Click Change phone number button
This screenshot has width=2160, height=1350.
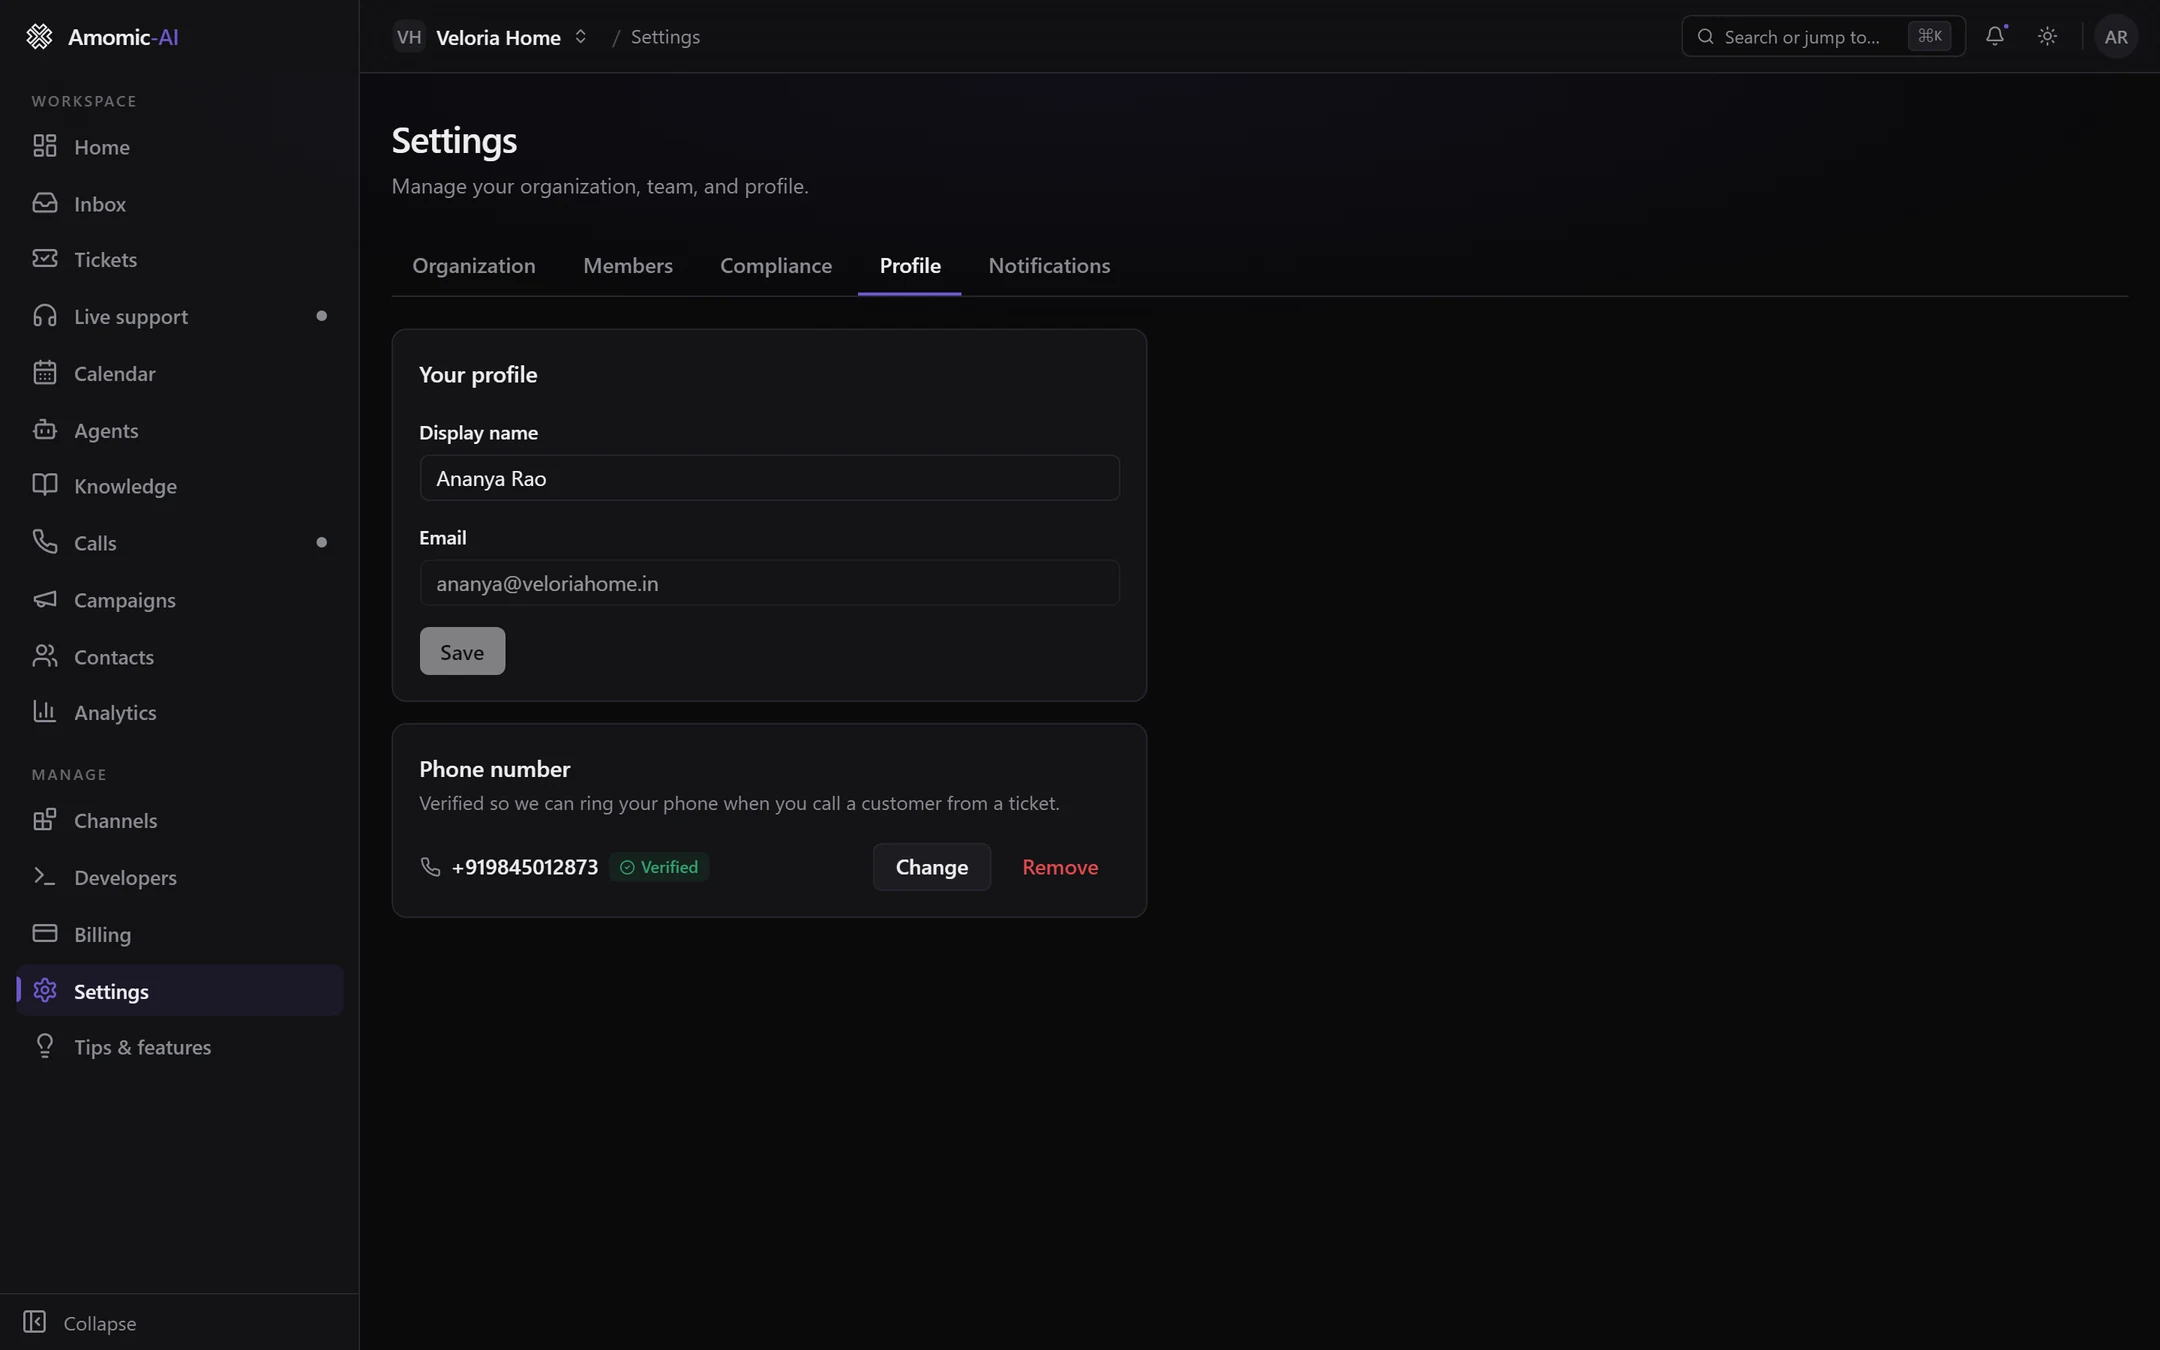tap(932, 867)
